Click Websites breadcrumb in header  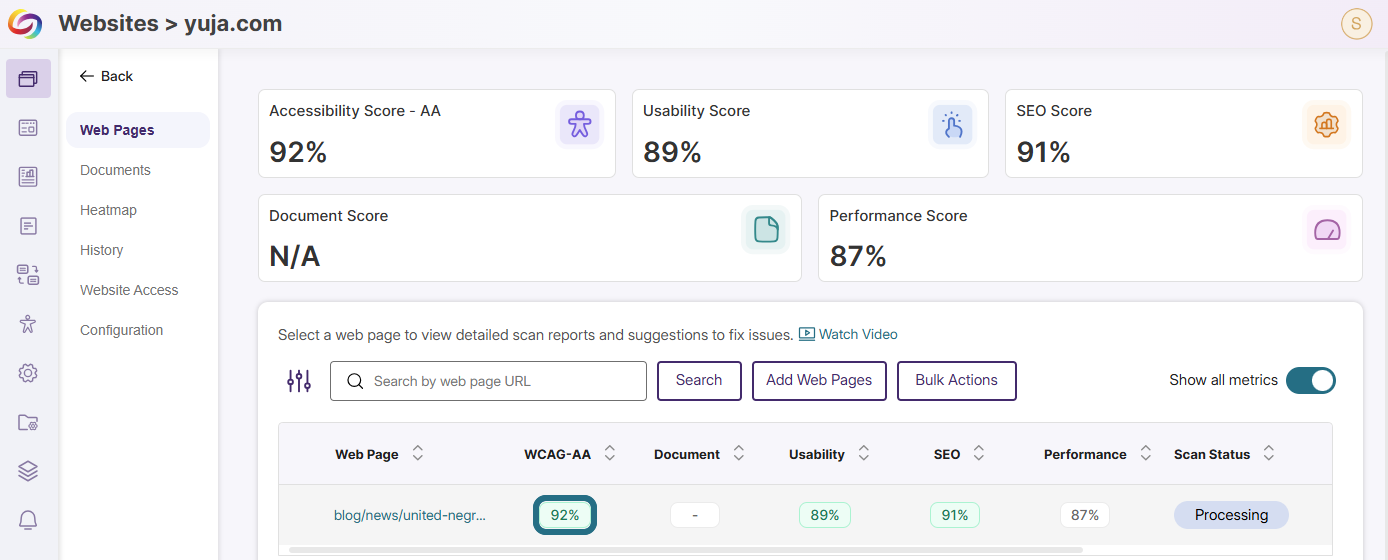point(108,24)
